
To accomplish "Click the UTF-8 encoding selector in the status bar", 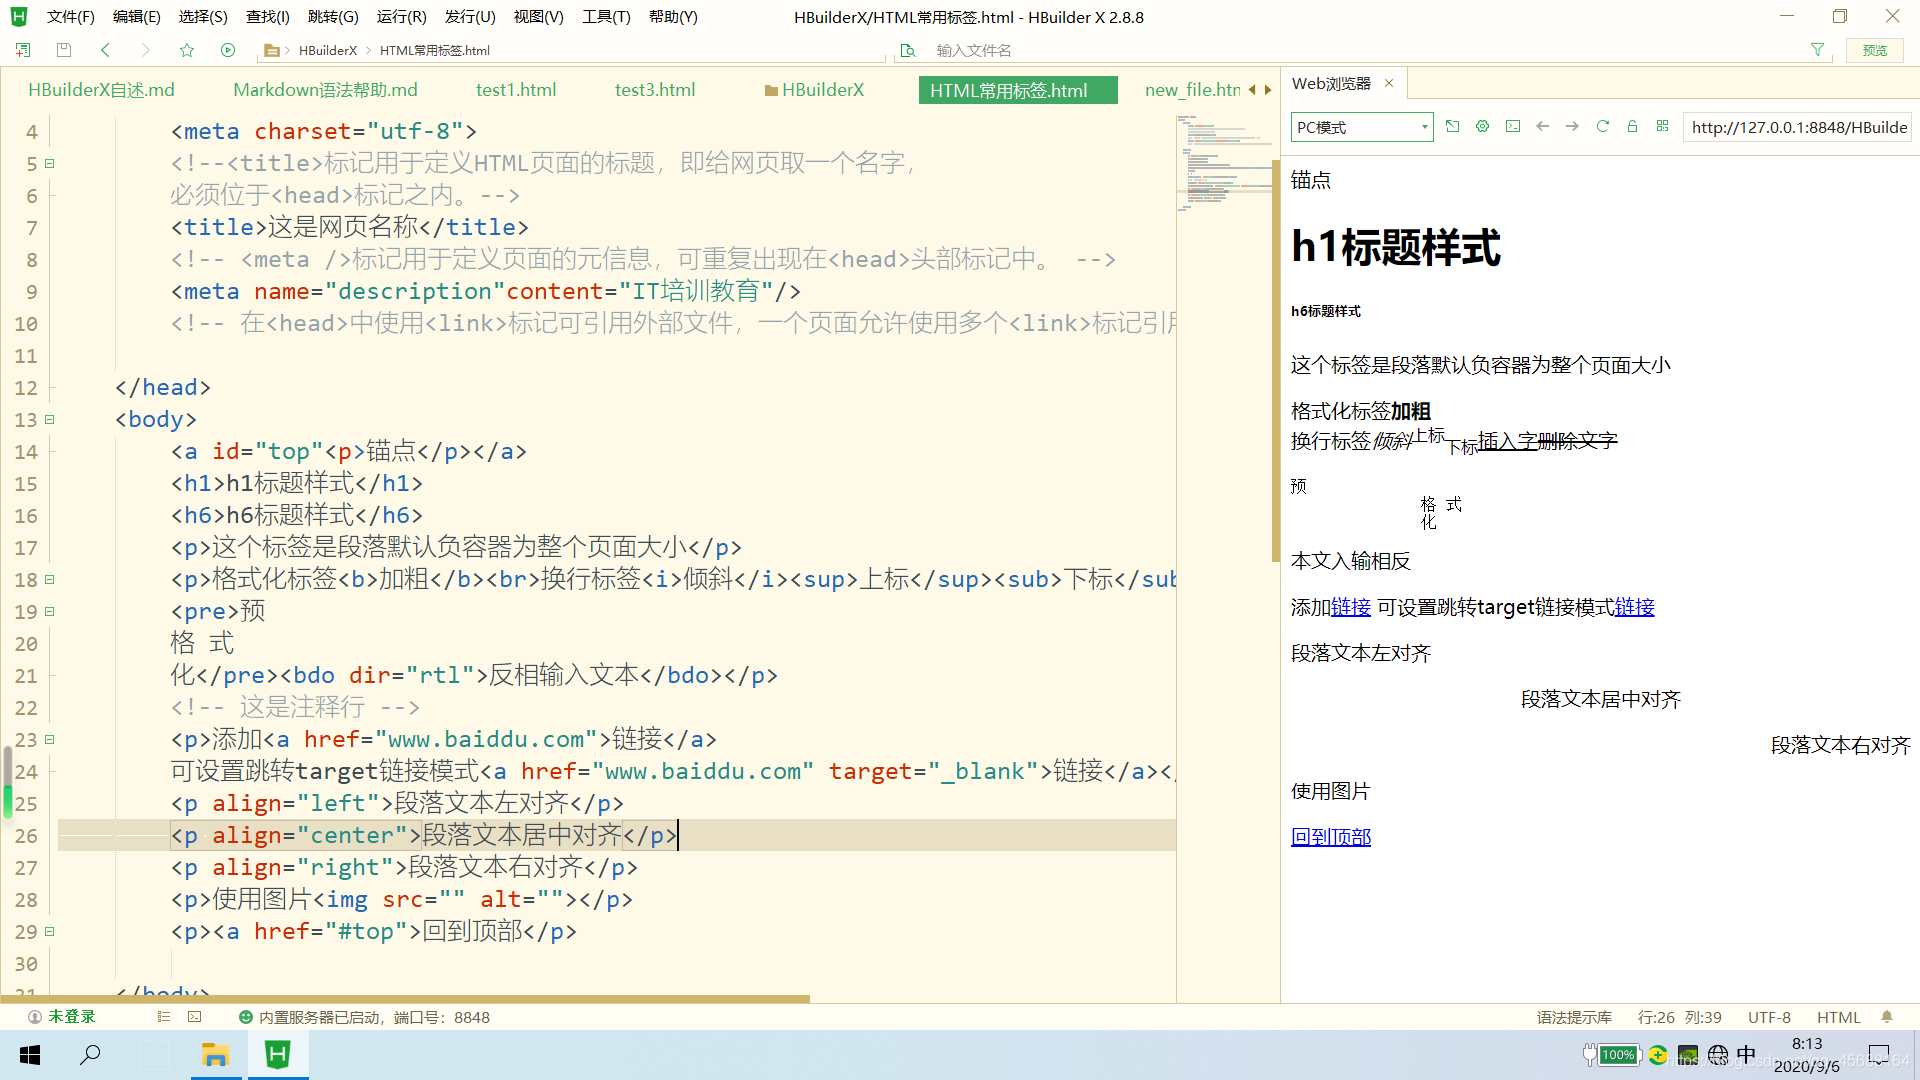I will tap(1769, 1017).
